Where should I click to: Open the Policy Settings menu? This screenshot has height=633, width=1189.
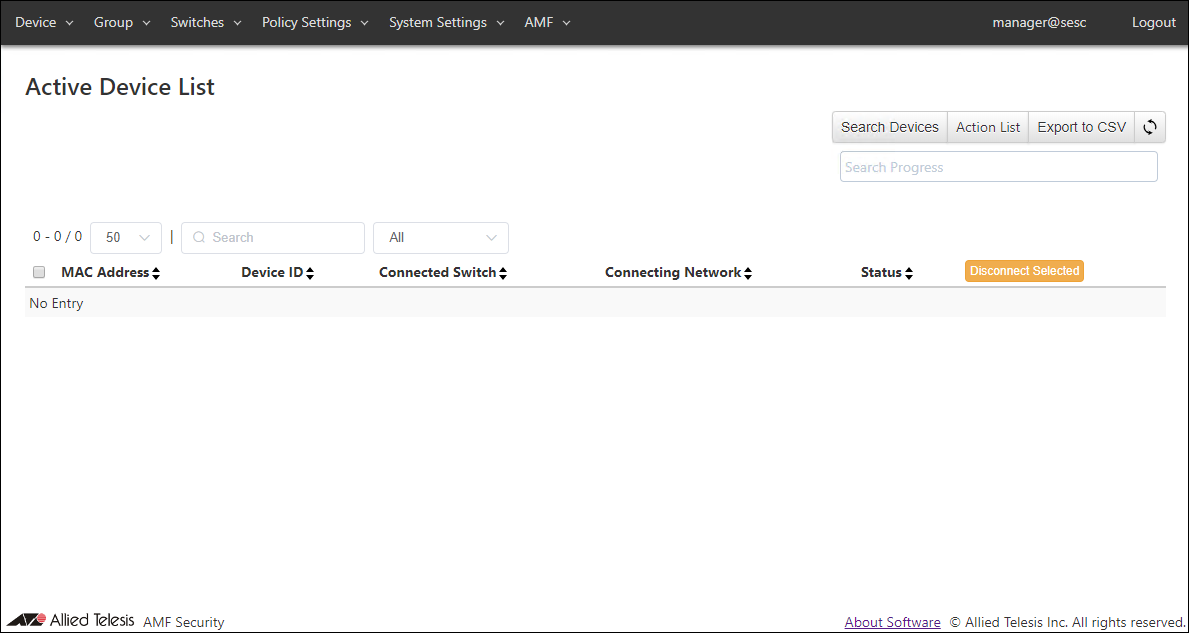pyautogui.click(x=315, y=22)
